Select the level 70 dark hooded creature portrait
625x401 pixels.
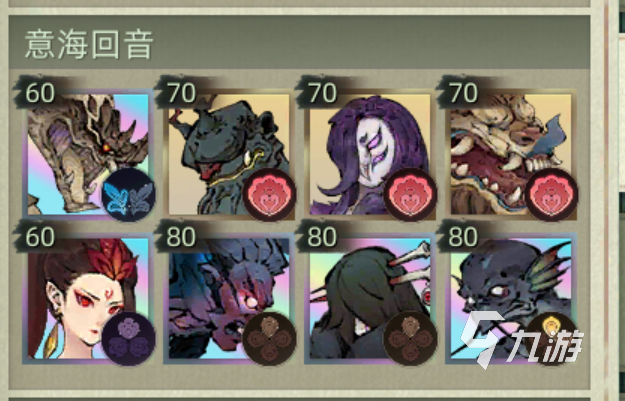pyautogui.click(x=229, y=154)
